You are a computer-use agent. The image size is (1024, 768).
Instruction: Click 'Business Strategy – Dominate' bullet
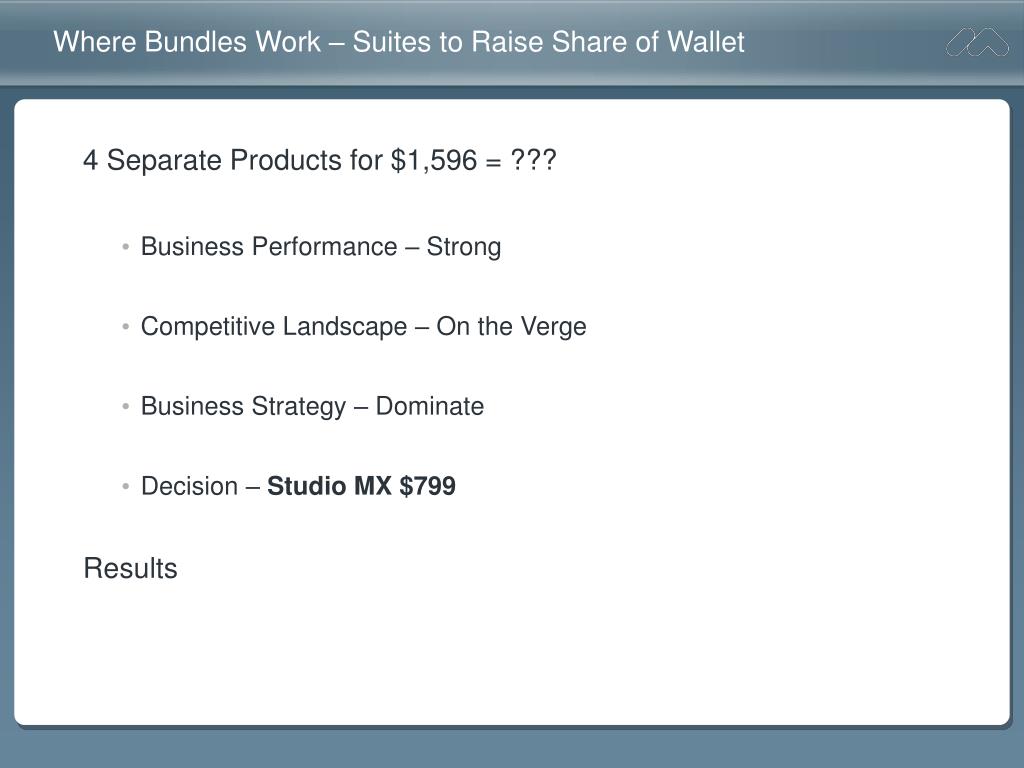[312, 406]
